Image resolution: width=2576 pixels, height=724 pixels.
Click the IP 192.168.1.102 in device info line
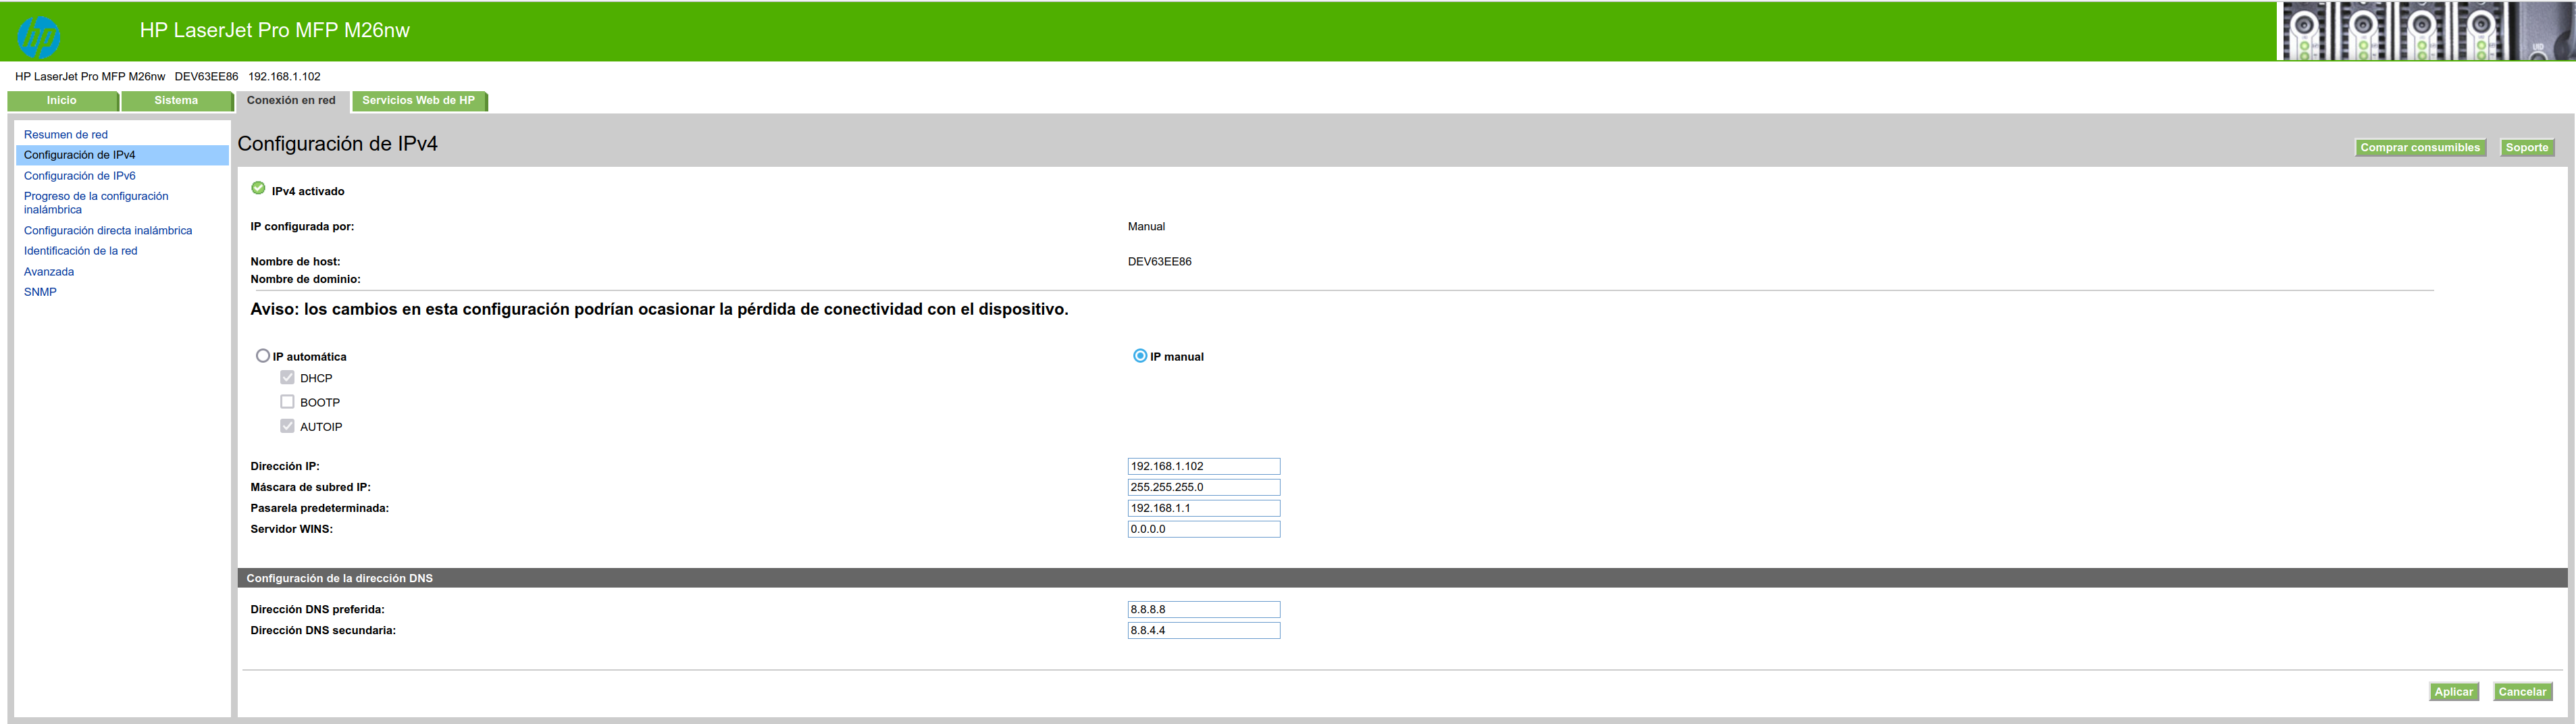coord(285,77)
